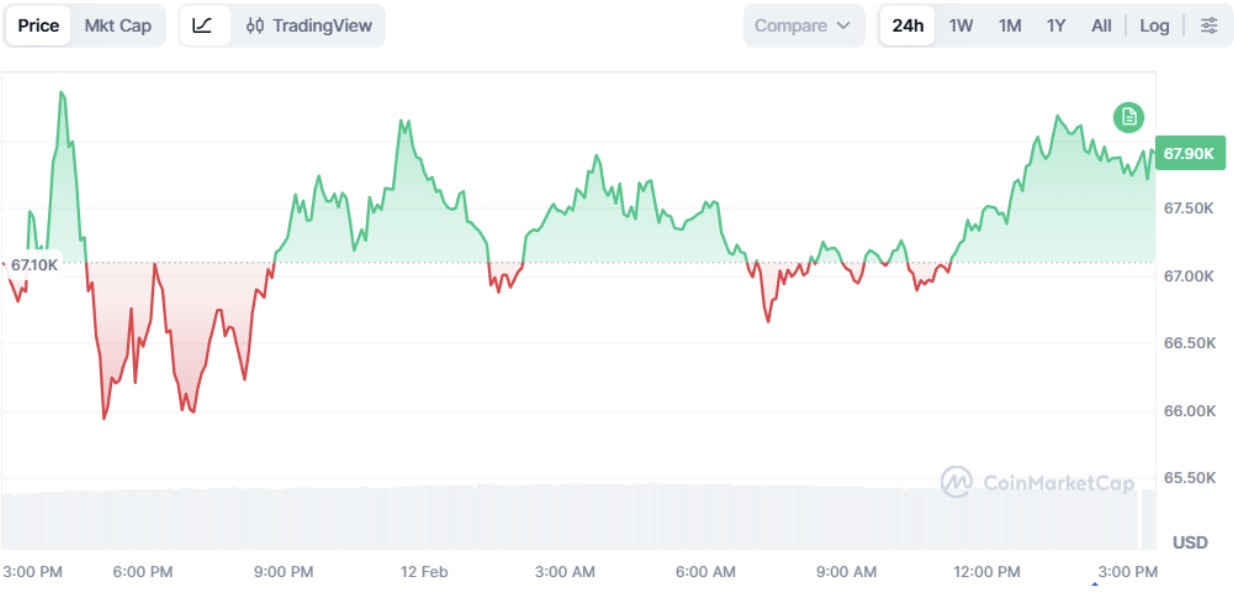Switch chart to Price view
This screenshot has width=1234, height=602.
click(39, 26)
